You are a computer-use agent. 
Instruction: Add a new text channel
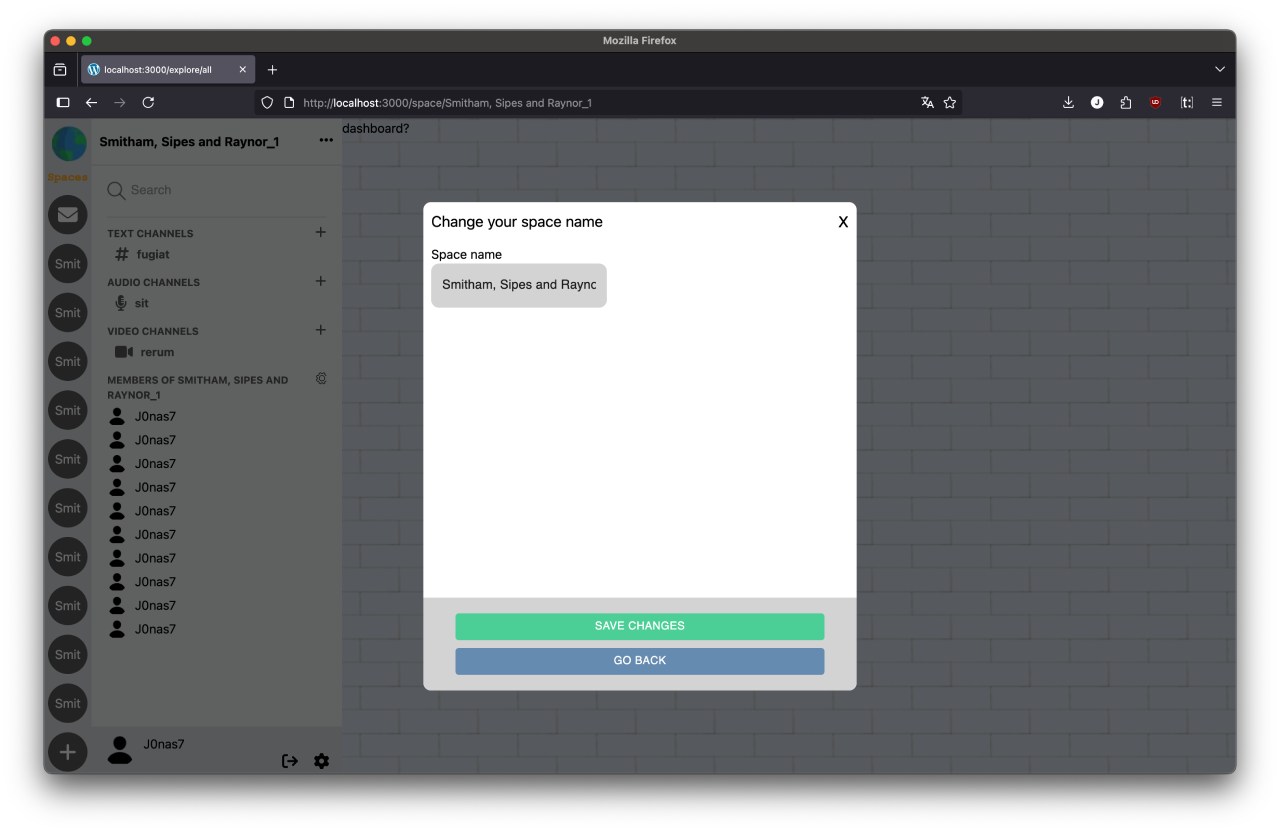321,232
